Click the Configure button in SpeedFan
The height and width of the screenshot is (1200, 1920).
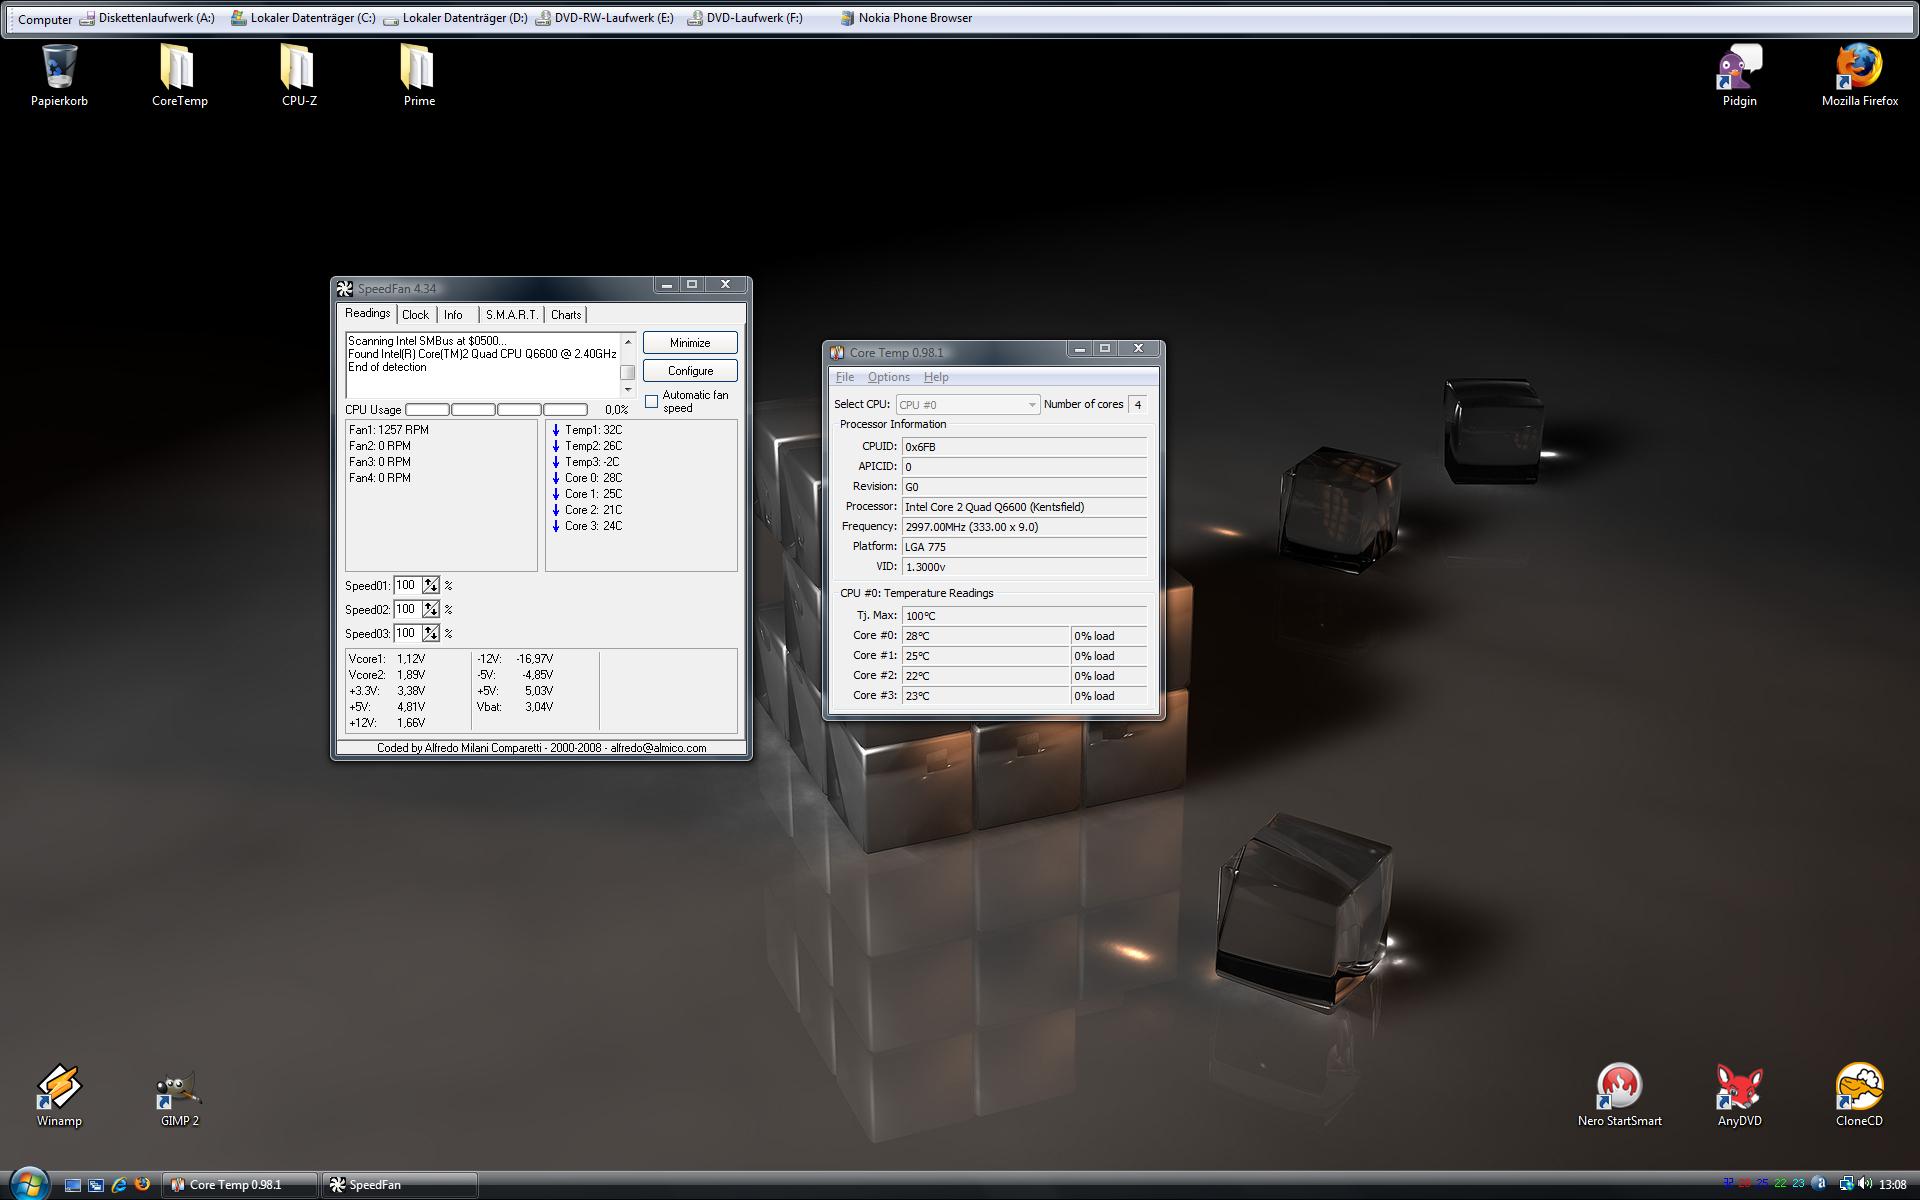click(690, 371)
